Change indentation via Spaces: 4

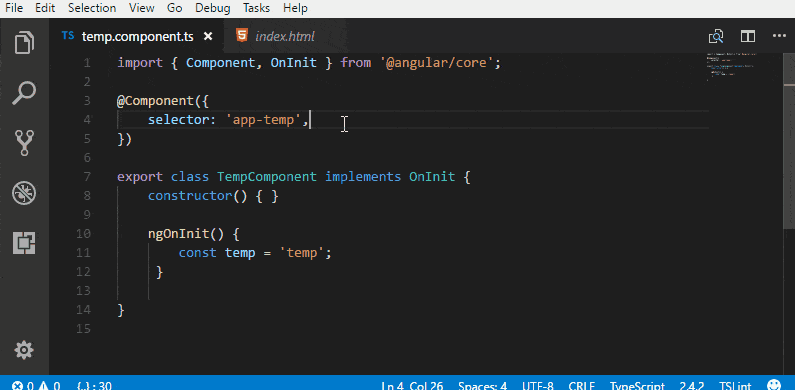(x=482, y=386)
